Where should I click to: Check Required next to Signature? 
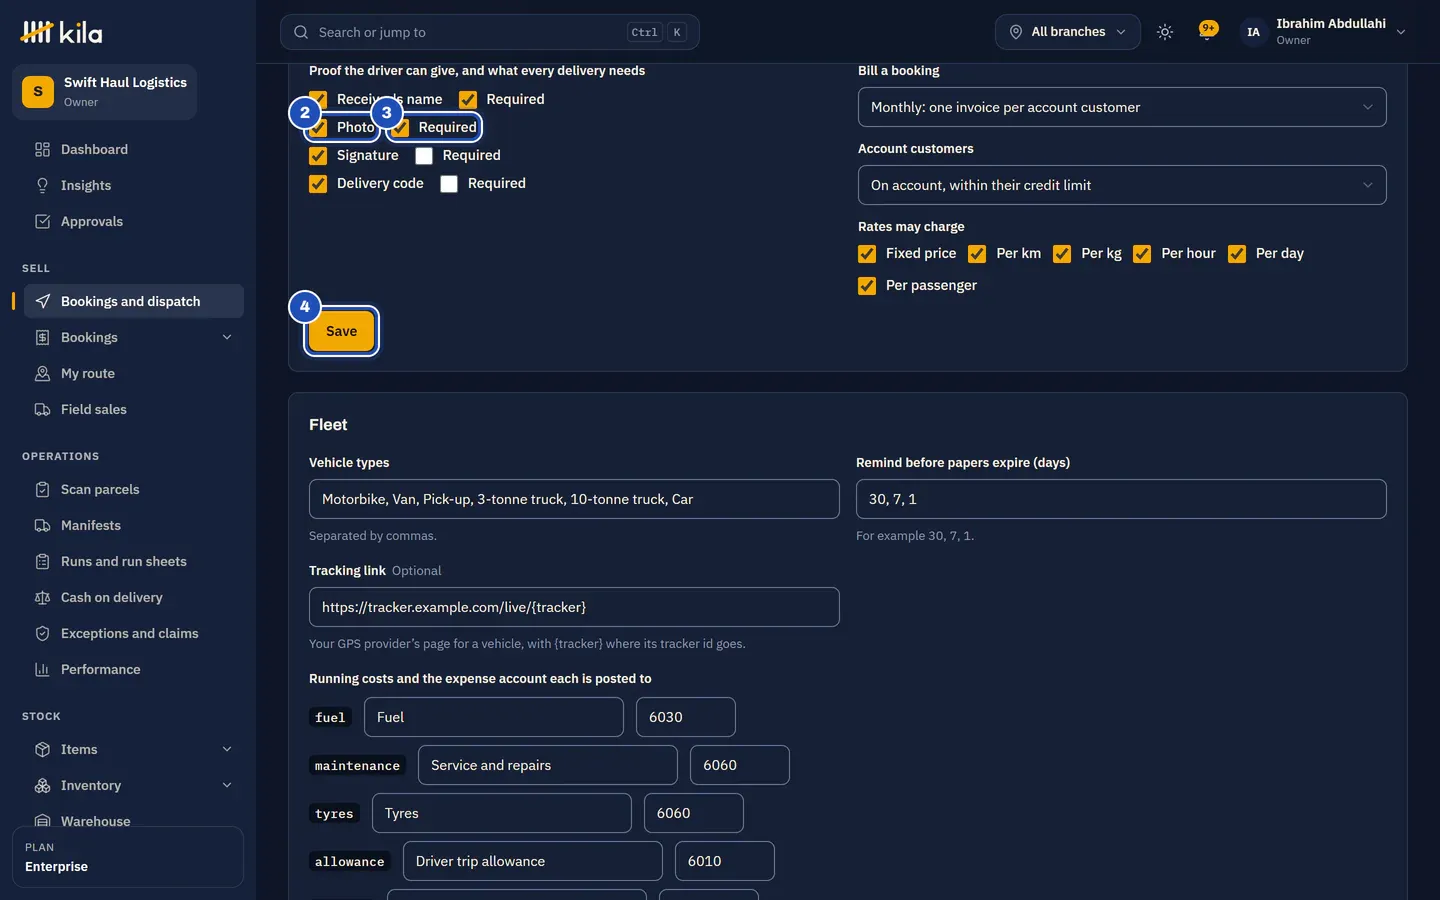point(424,156)
